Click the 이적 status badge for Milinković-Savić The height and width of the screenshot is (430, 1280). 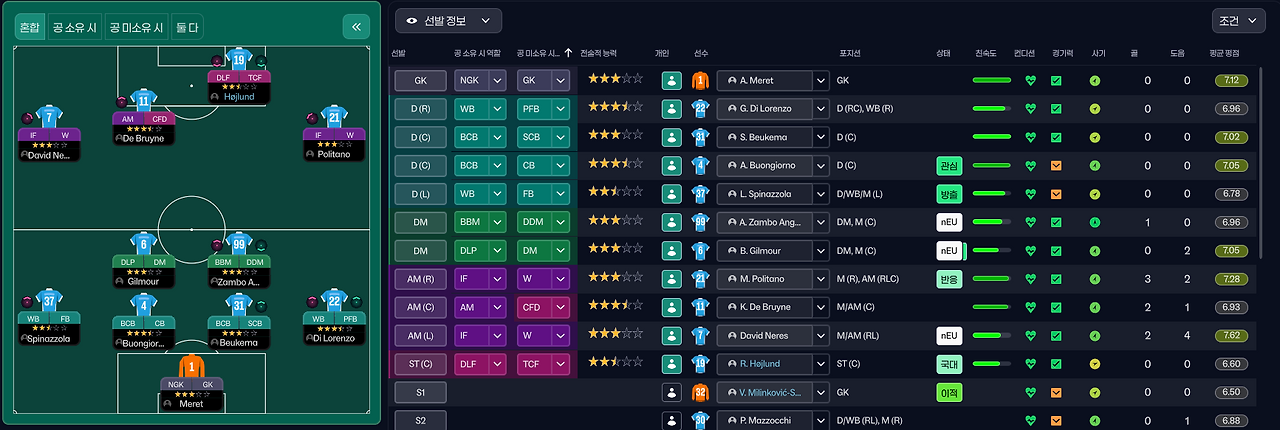949,392
